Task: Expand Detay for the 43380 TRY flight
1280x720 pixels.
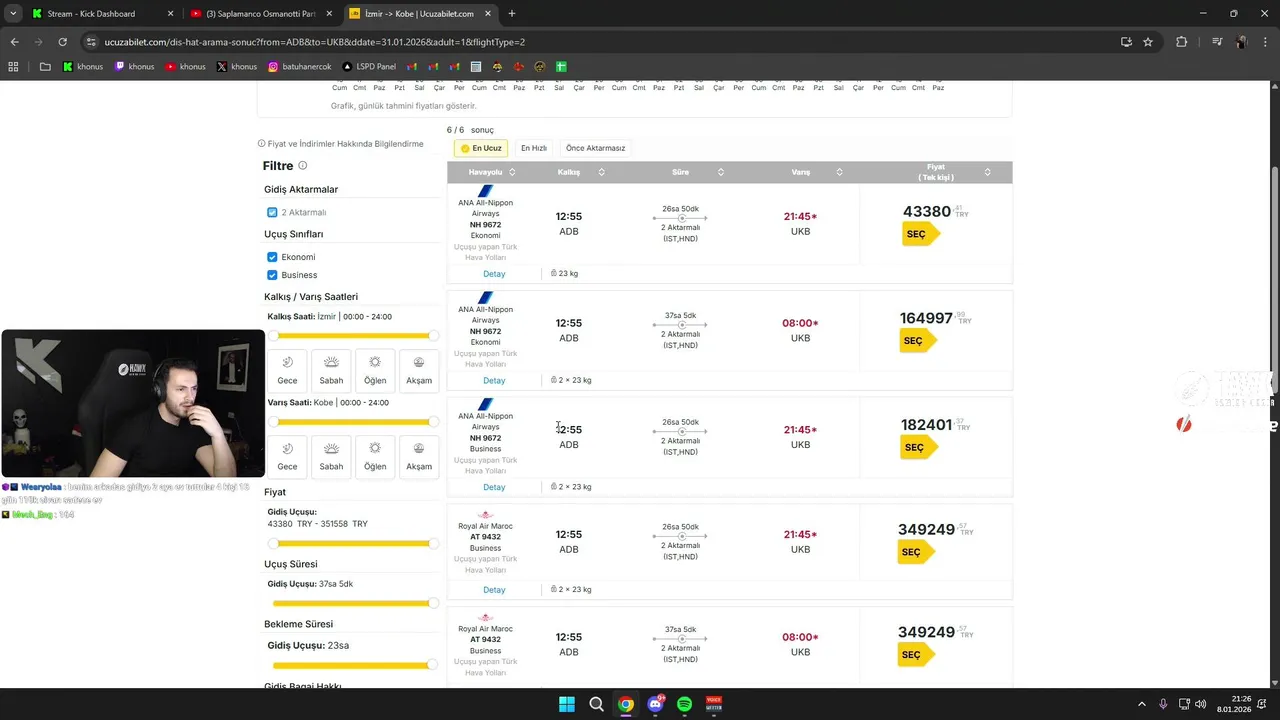Action: tap(494, 274)
